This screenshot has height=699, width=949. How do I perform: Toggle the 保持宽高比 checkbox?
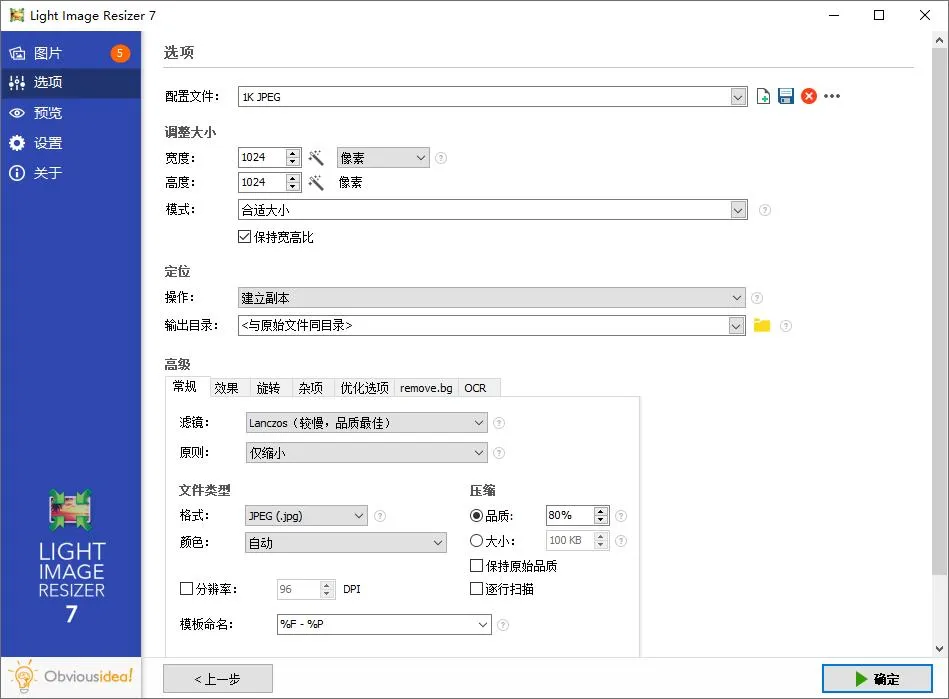pos(244,237)
